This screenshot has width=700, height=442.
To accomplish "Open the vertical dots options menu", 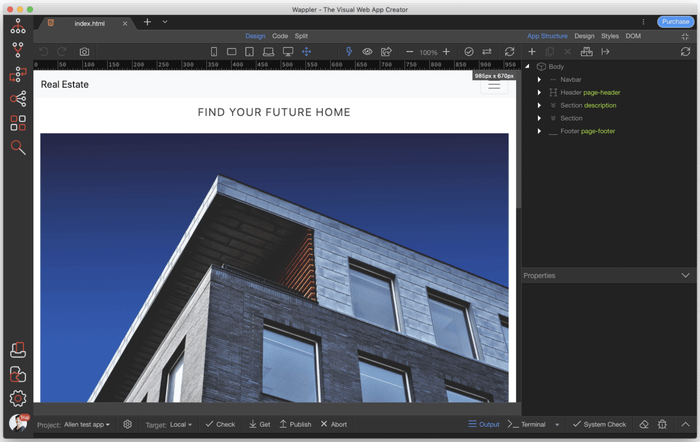I will 643,22.
